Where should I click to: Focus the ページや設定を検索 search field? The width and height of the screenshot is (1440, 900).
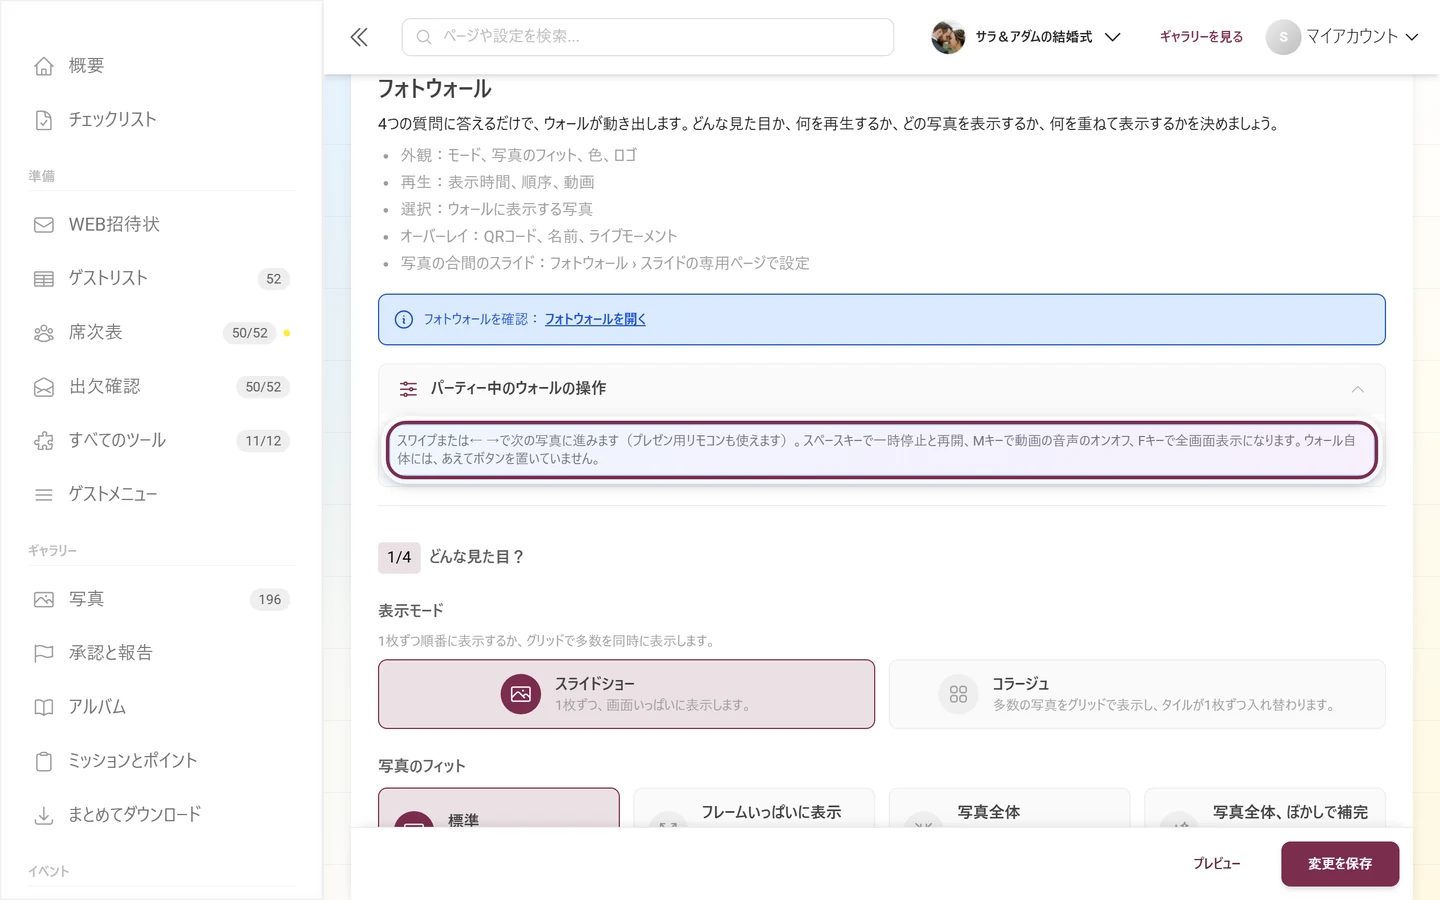click(648, 37)
